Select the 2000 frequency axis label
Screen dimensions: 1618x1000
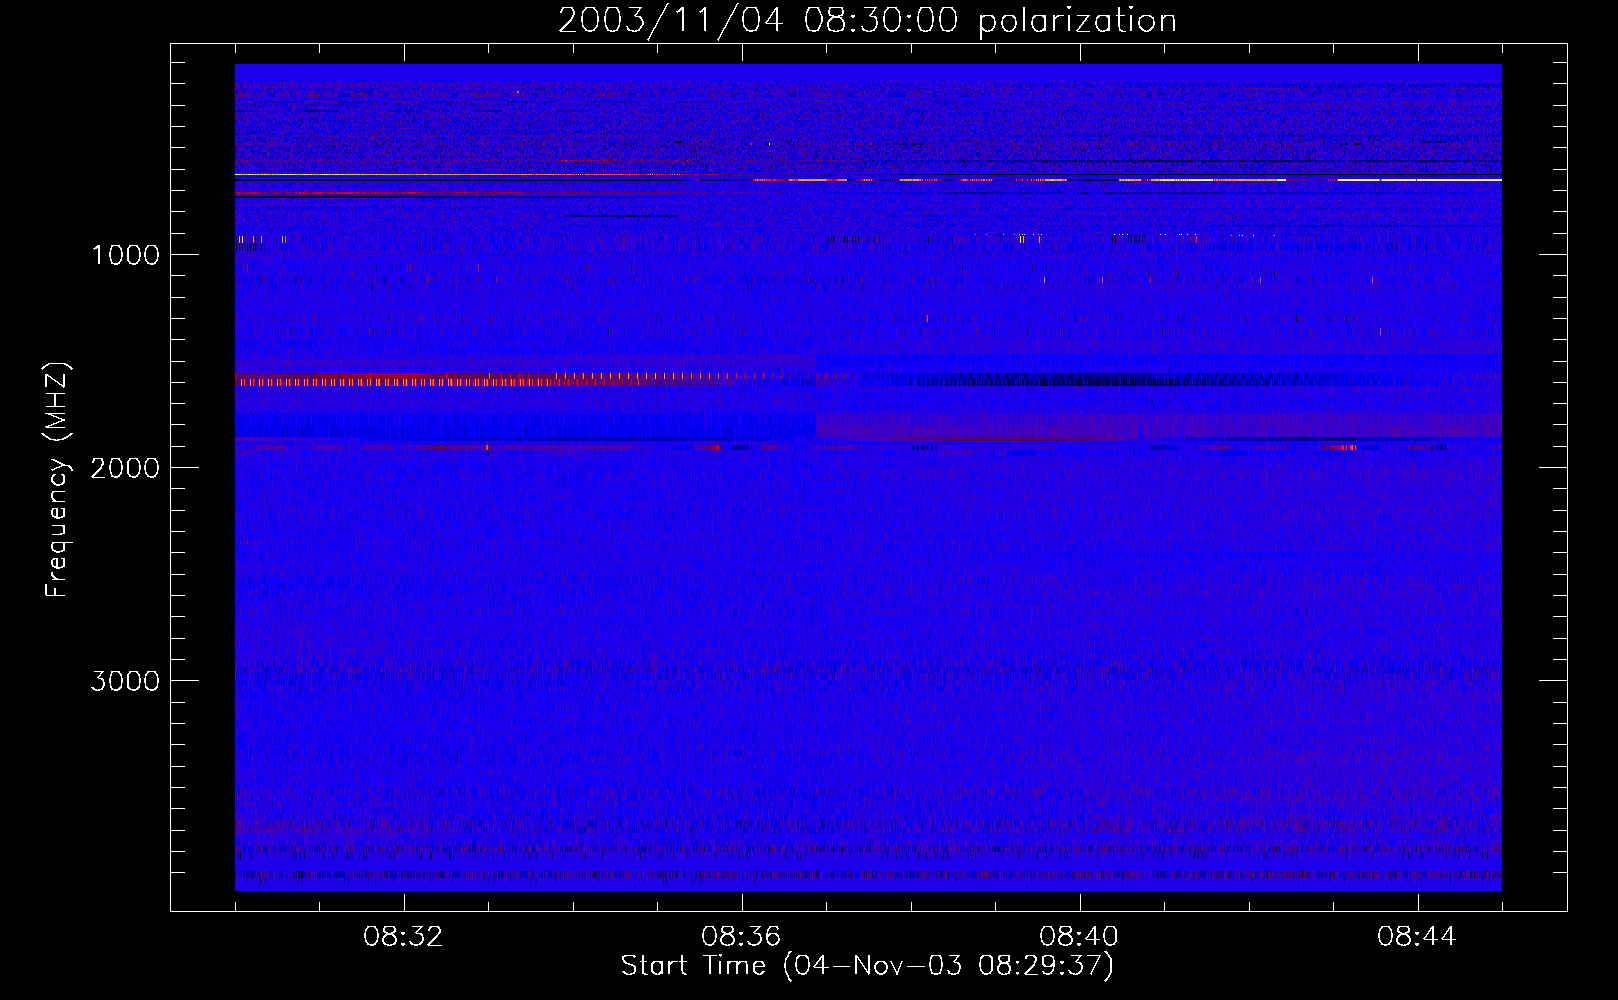[x=125, y=468]
